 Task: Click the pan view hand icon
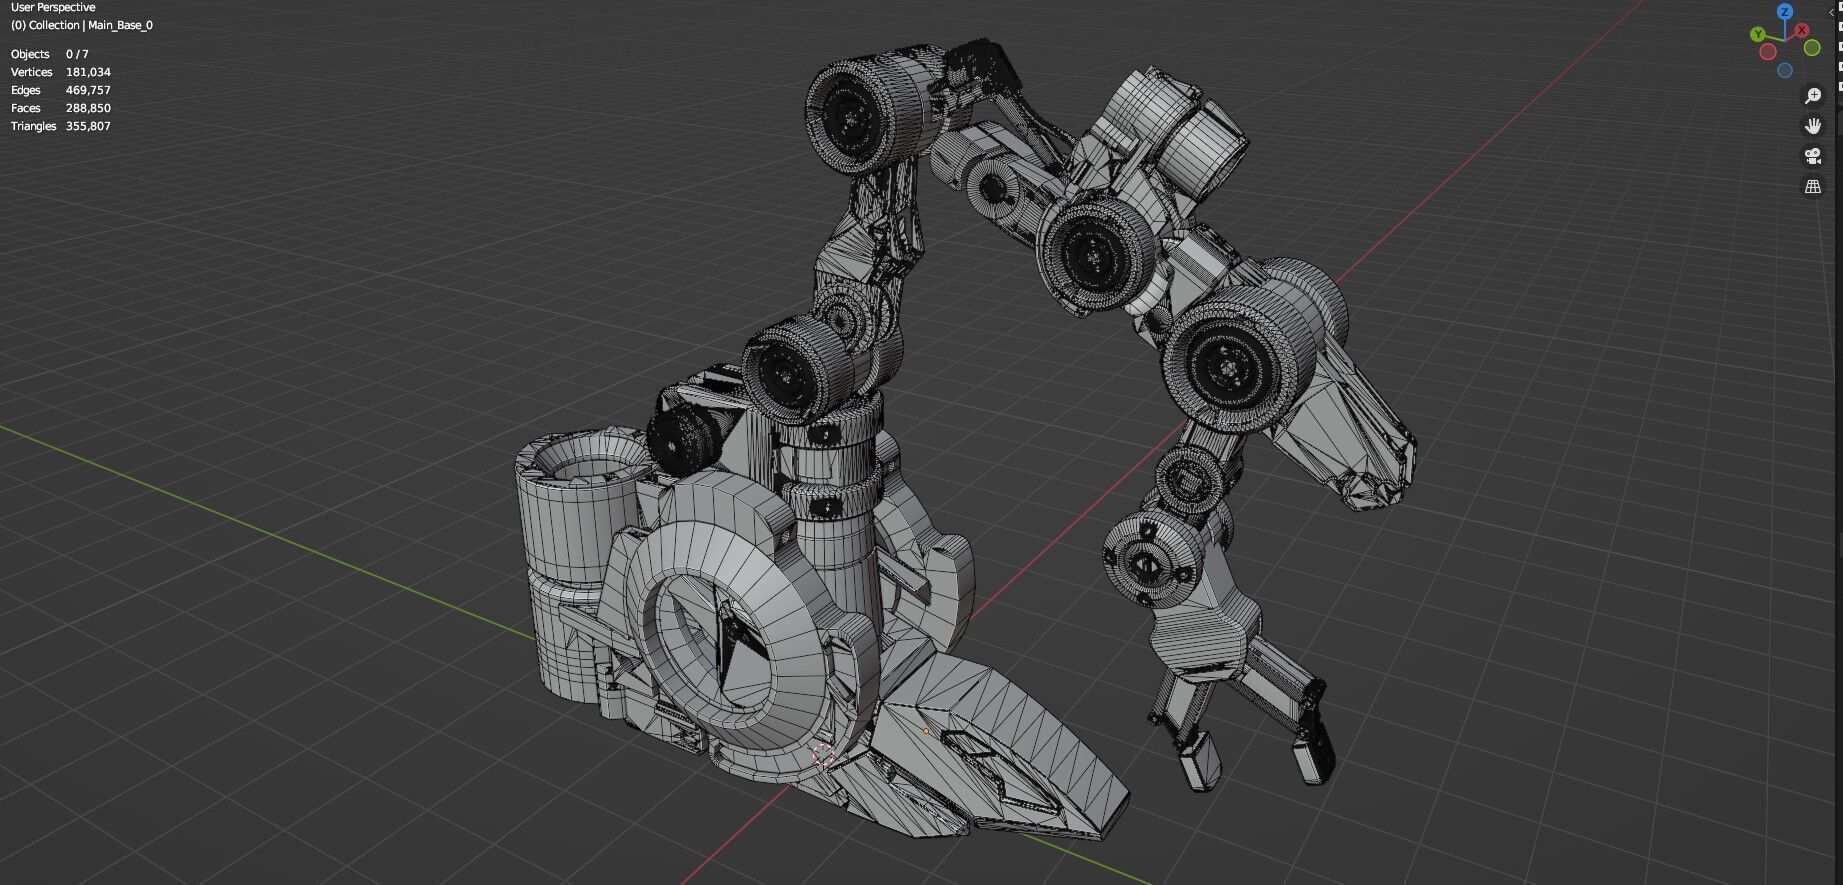pyautogui.click(x=1813, y=126)
